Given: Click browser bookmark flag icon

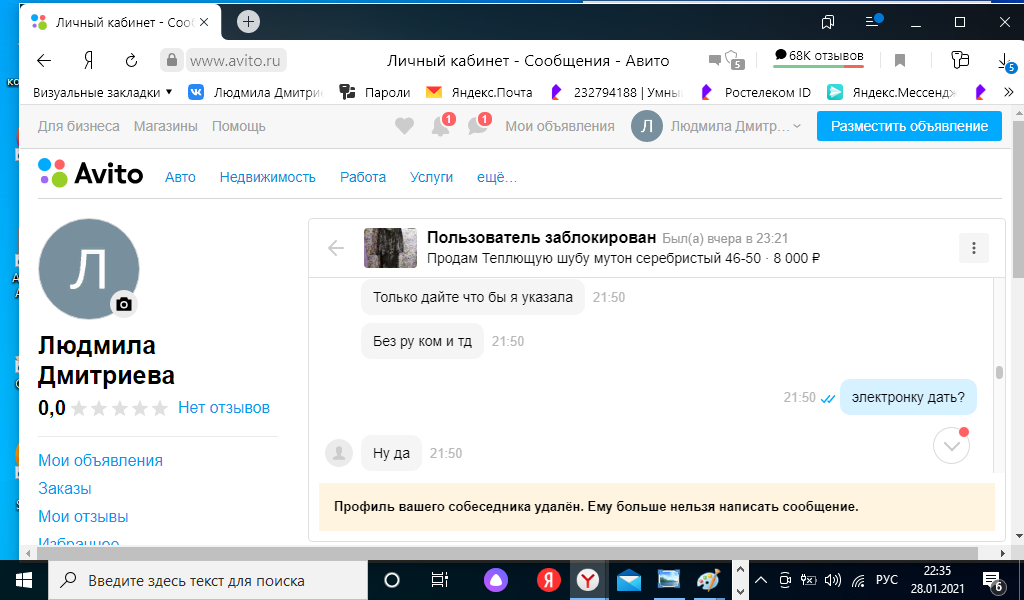Looking at the screenshot, I should coord(900,60).
